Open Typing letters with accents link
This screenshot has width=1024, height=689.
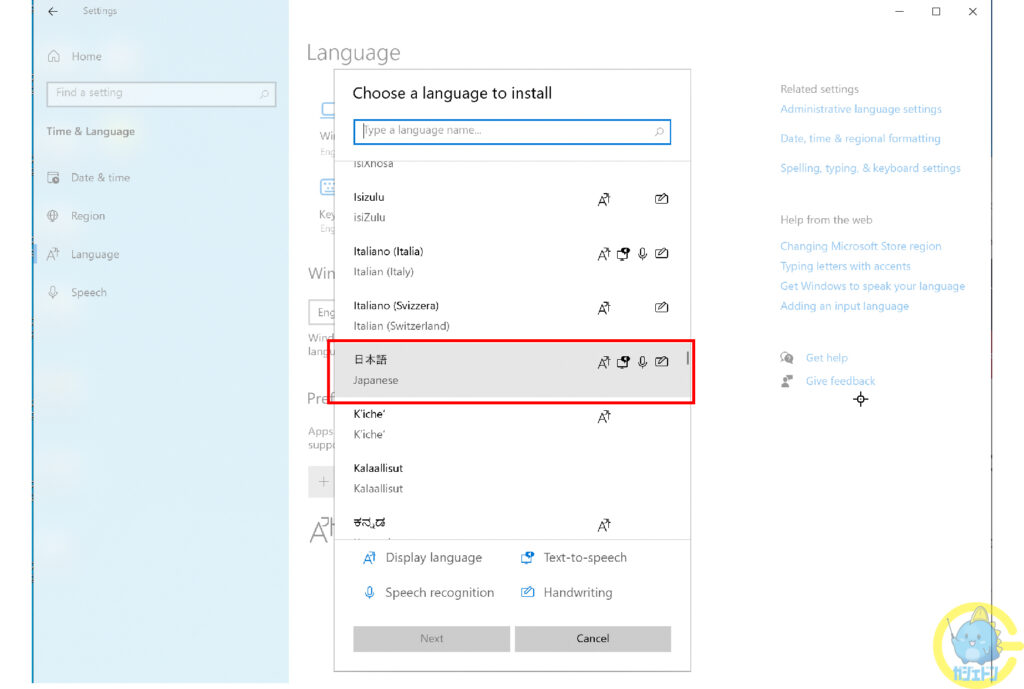click(845, 266)
